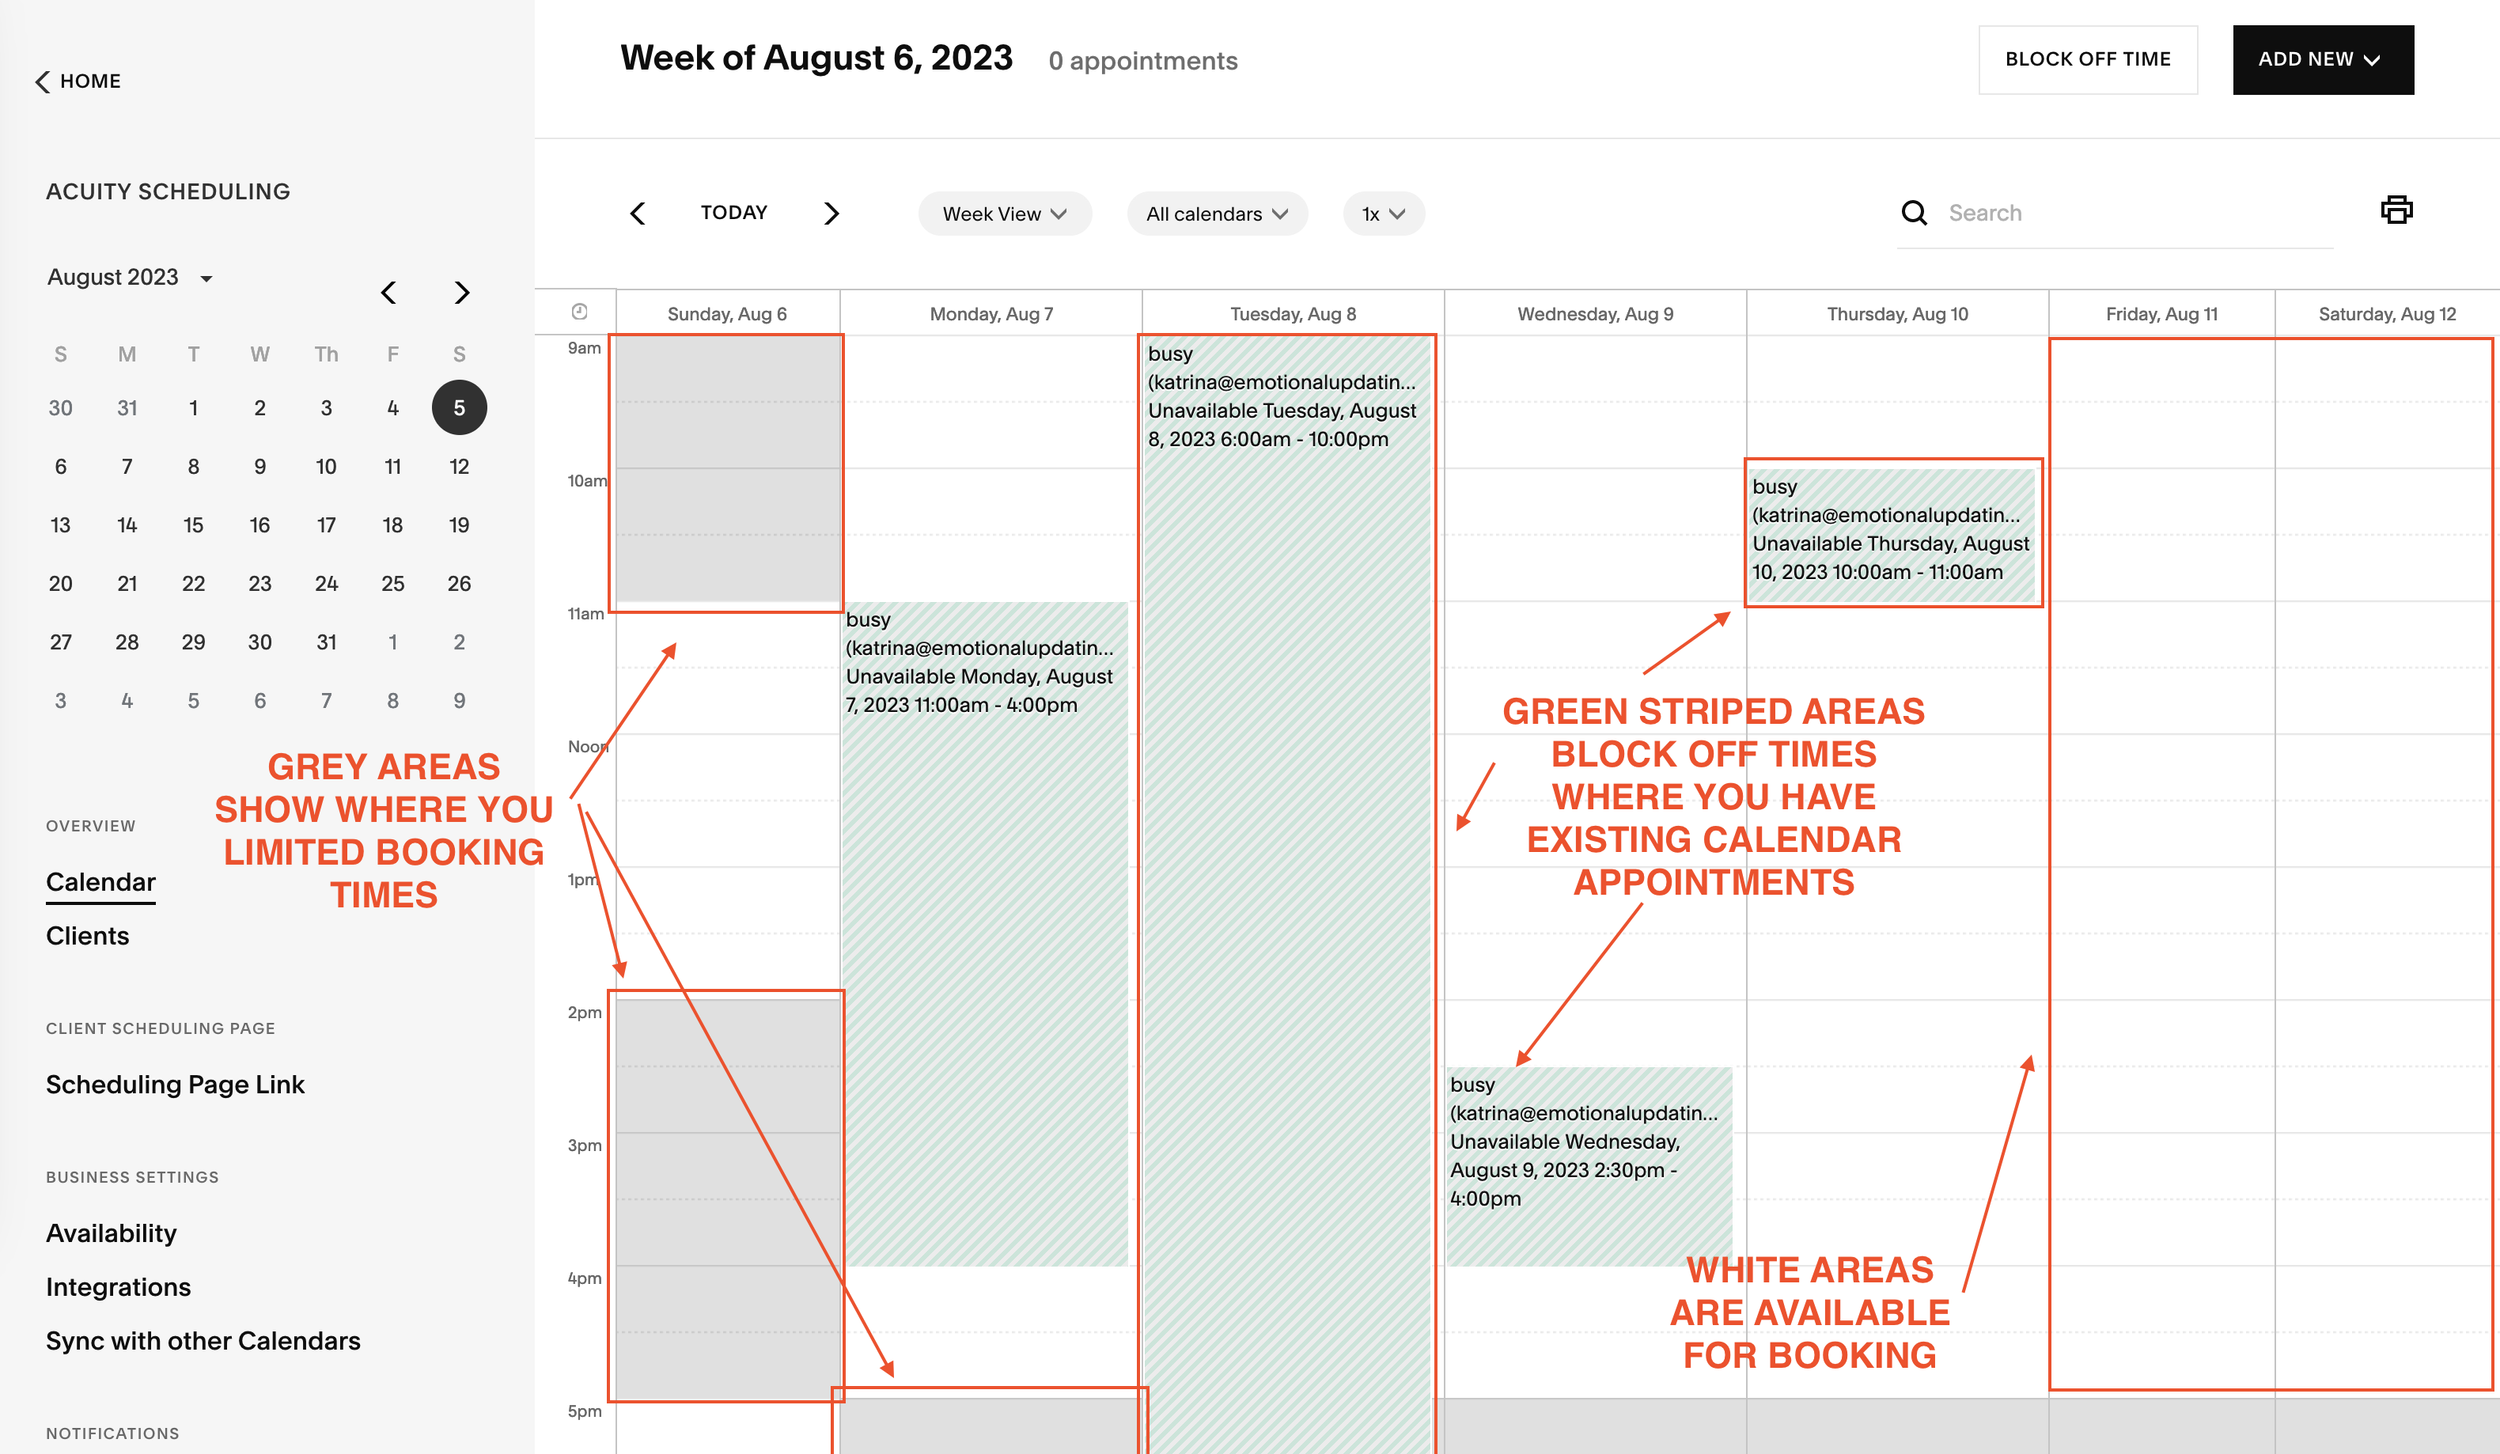2500x1454 pixels.
Task: Click the clock icon in calendar header
Action: coord(579,312)
